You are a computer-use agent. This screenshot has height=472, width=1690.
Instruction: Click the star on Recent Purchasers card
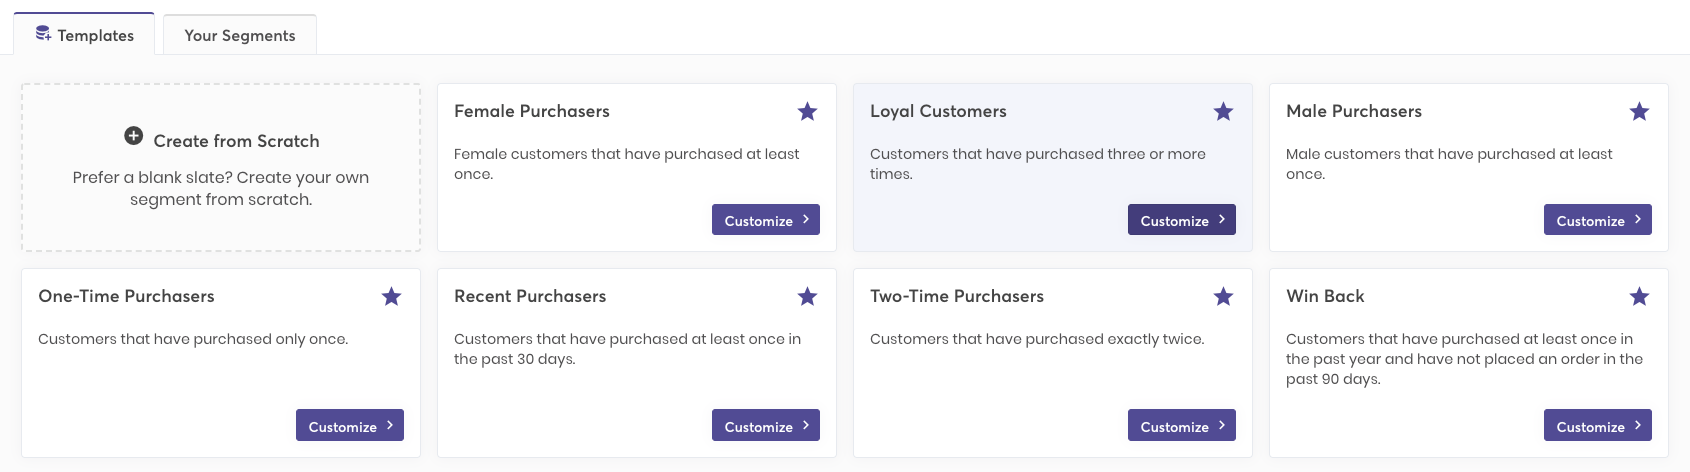tap(807, 297)
